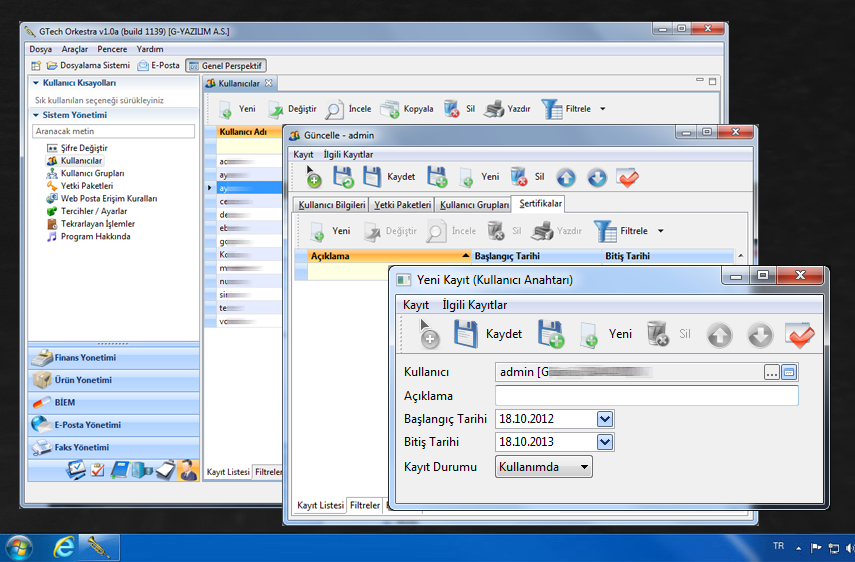Open the Başlangıç Tarihi date dropdown
The height and width of the screenshot is (562, 855).
(604, 418)
